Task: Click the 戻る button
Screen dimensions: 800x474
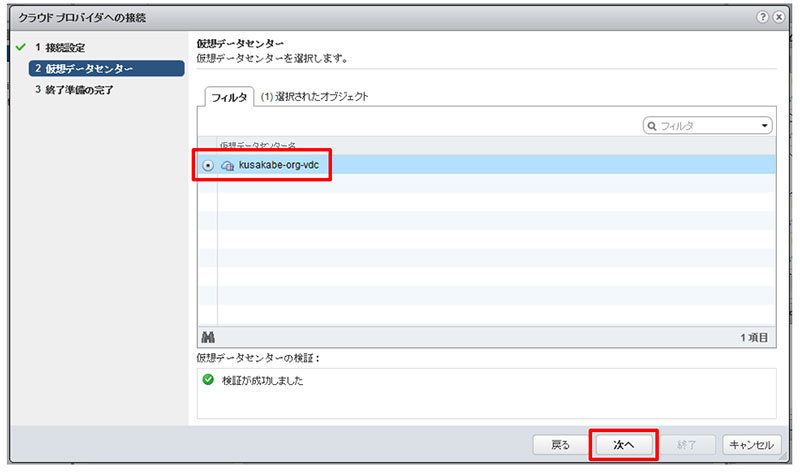Action: click(560, 445)
